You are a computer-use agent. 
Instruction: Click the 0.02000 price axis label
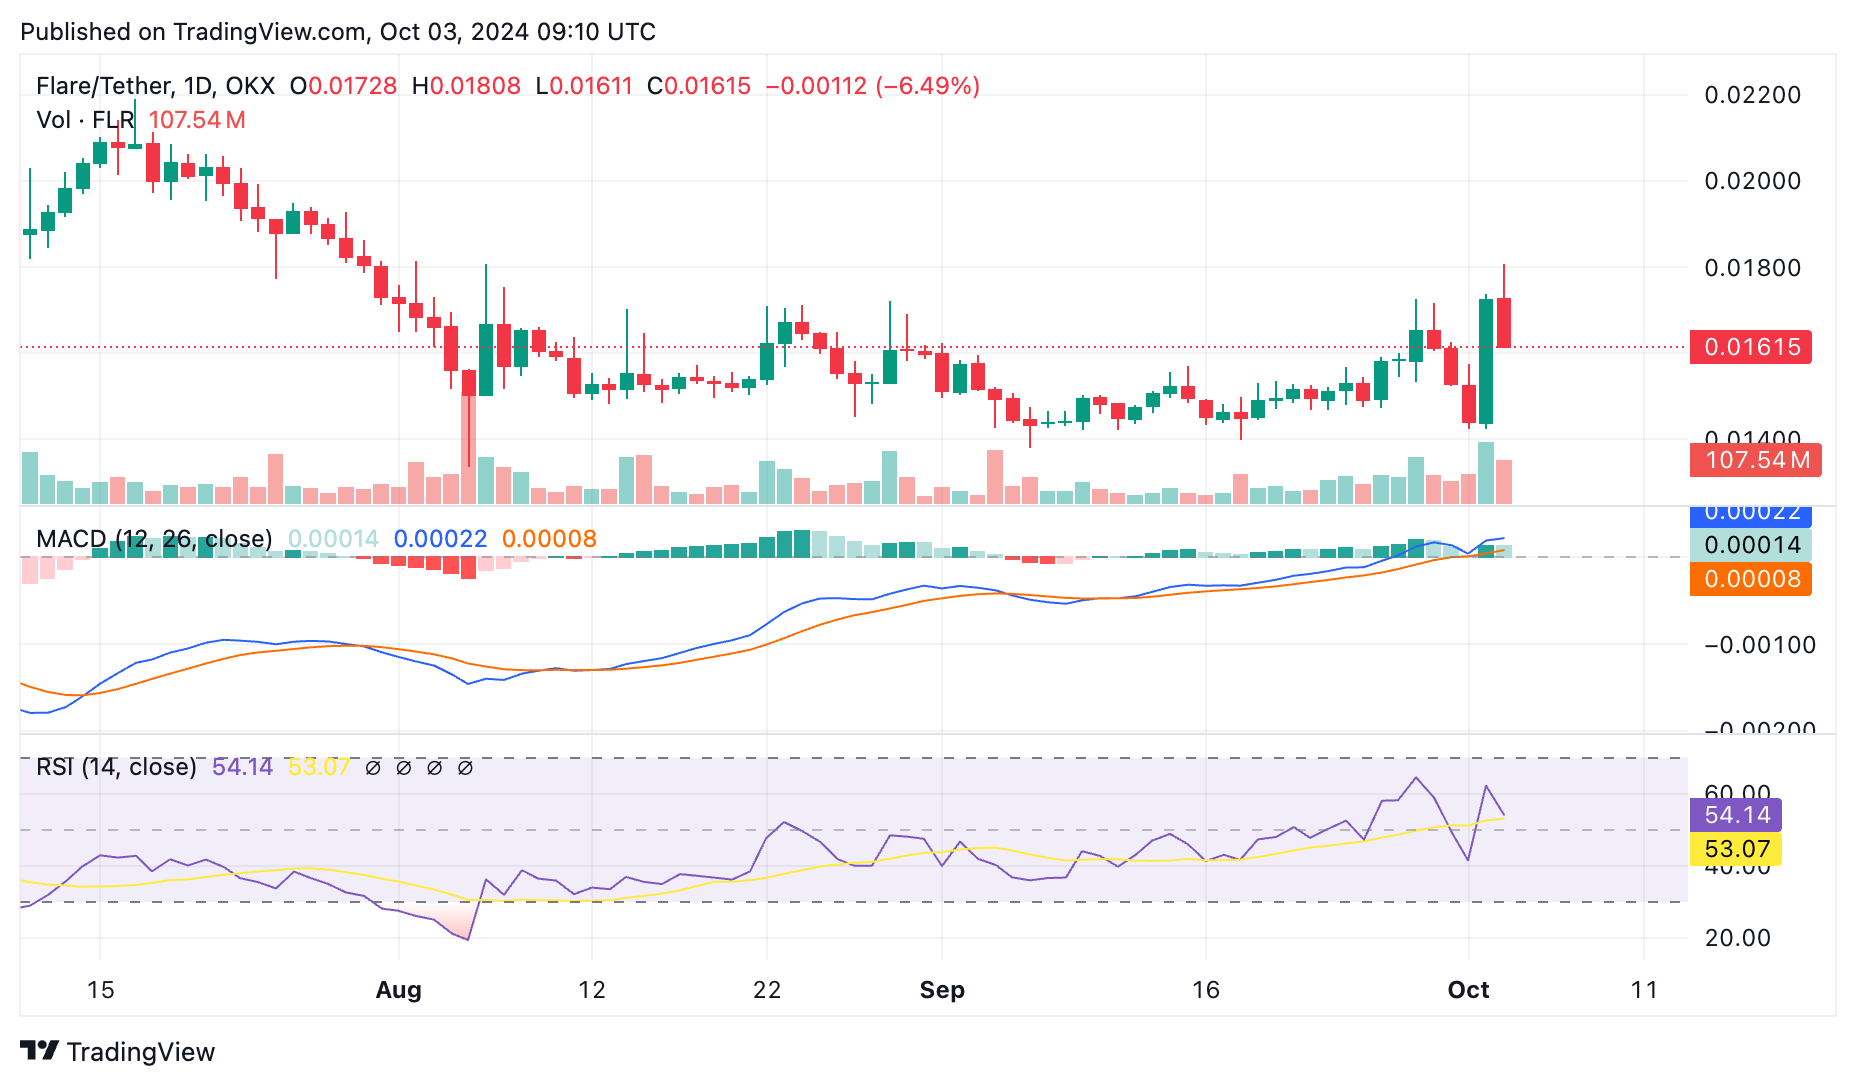click(x=1752, y=181)
